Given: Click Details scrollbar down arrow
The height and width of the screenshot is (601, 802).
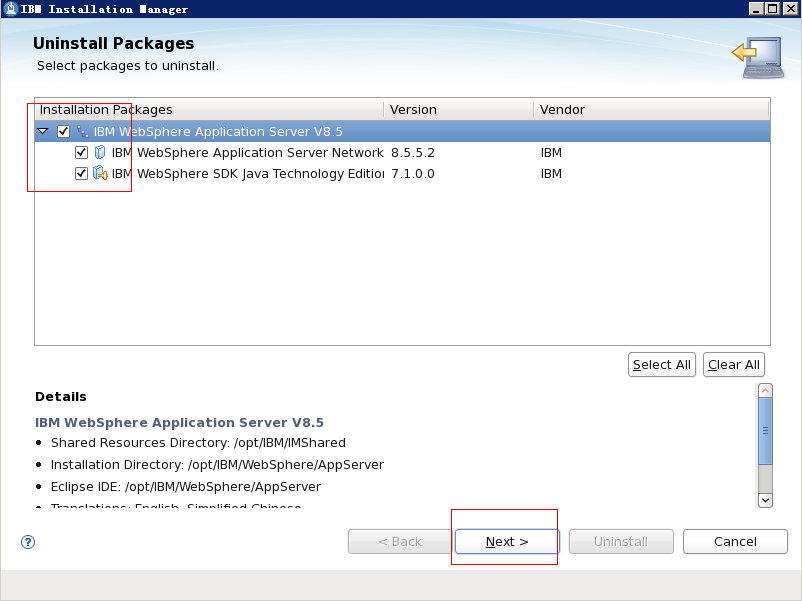Looking at the screenshot, I should [x=765, y=500].
